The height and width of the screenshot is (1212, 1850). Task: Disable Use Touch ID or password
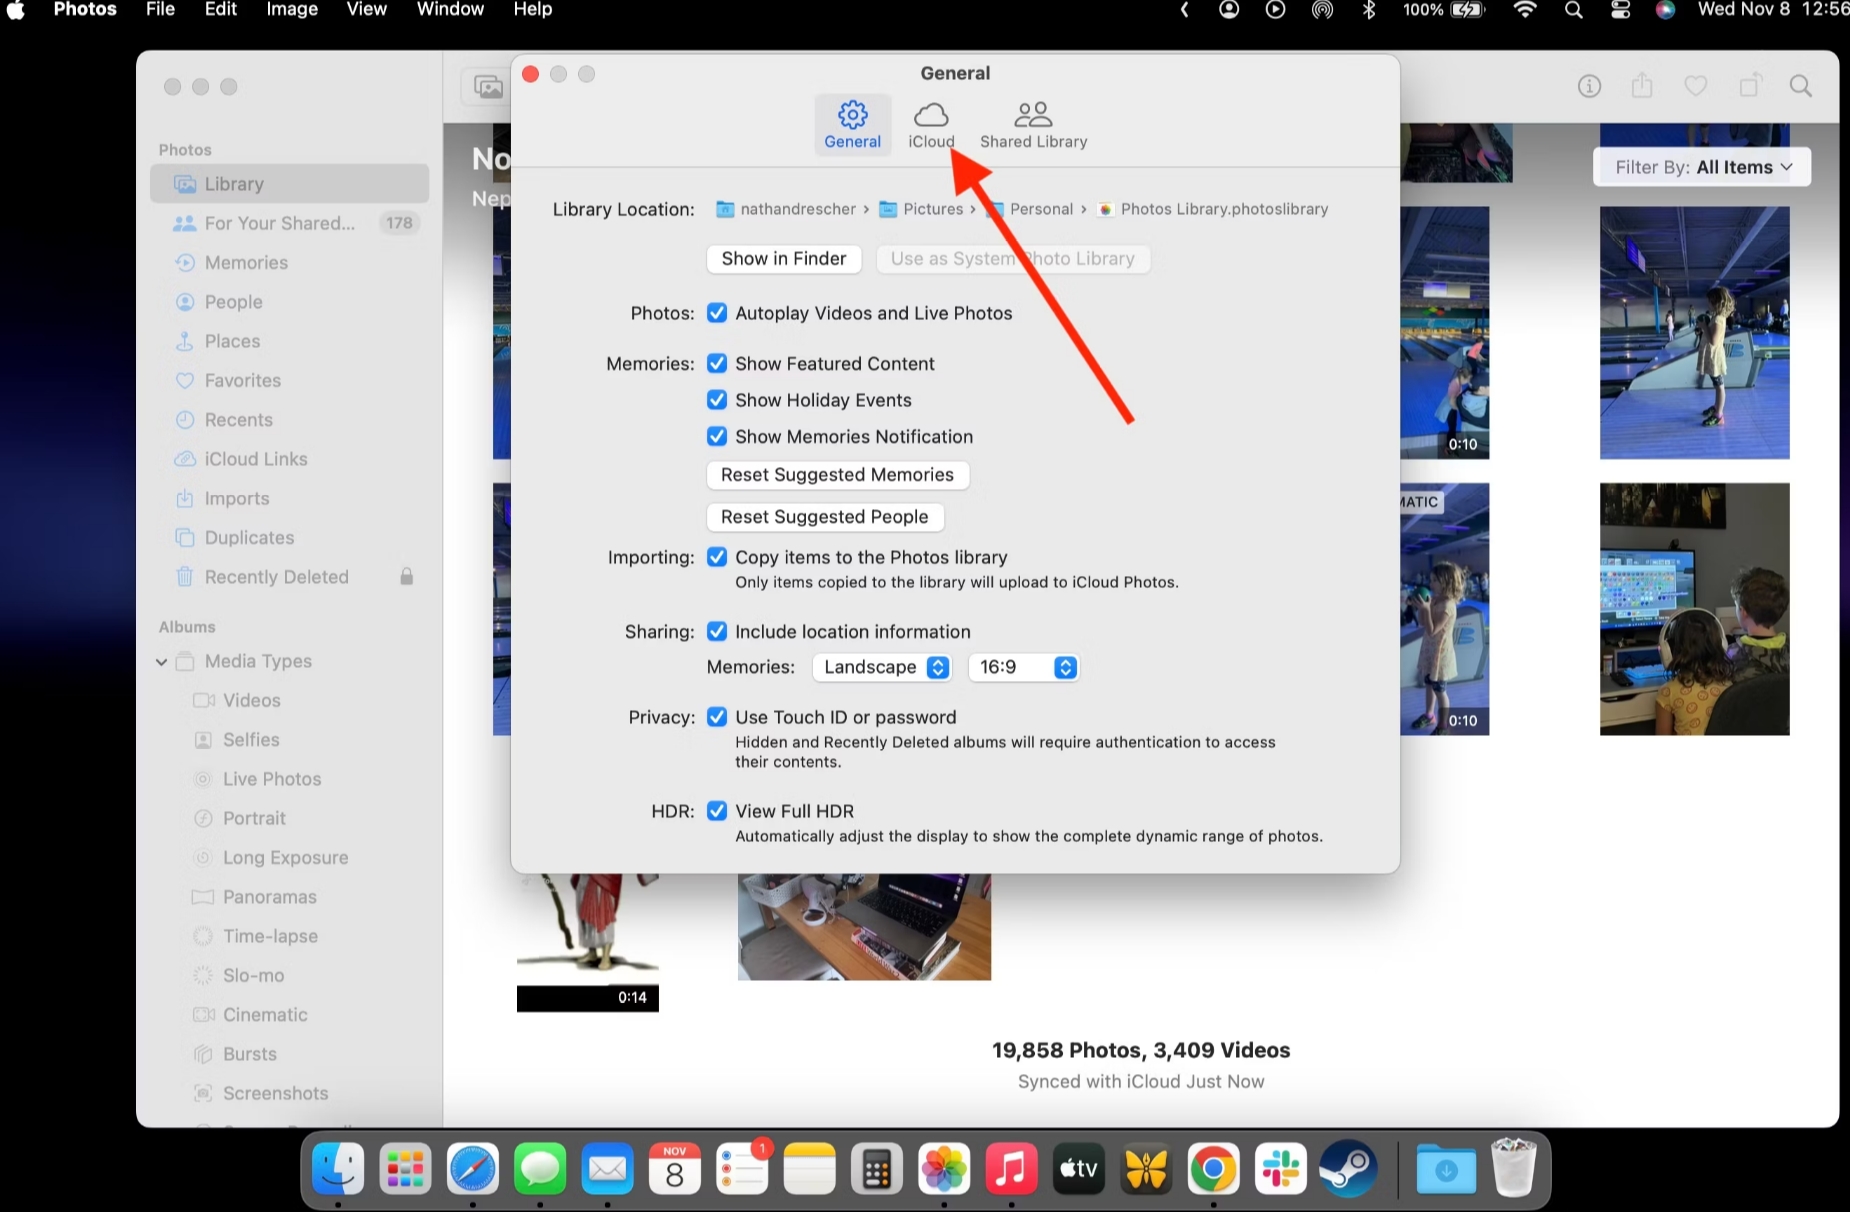717,717
